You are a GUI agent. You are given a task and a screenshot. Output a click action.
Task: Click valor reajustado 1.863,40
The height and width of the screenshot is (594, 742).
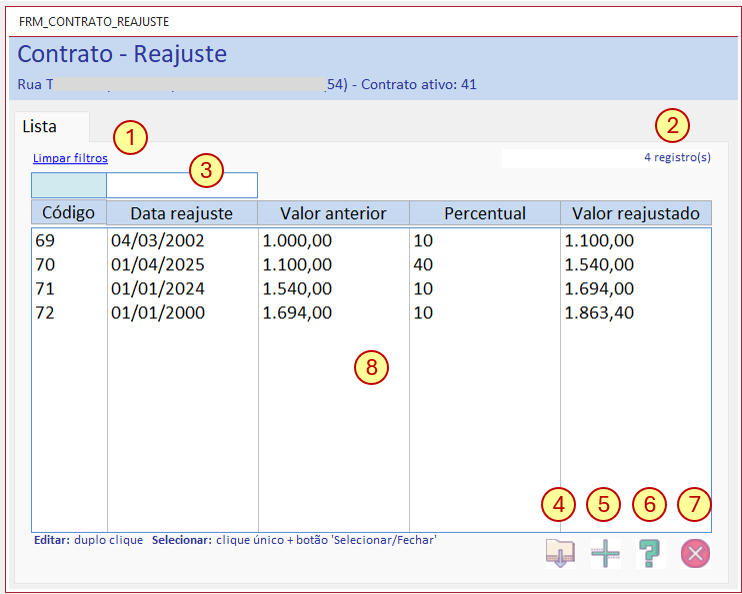[599, 313]
